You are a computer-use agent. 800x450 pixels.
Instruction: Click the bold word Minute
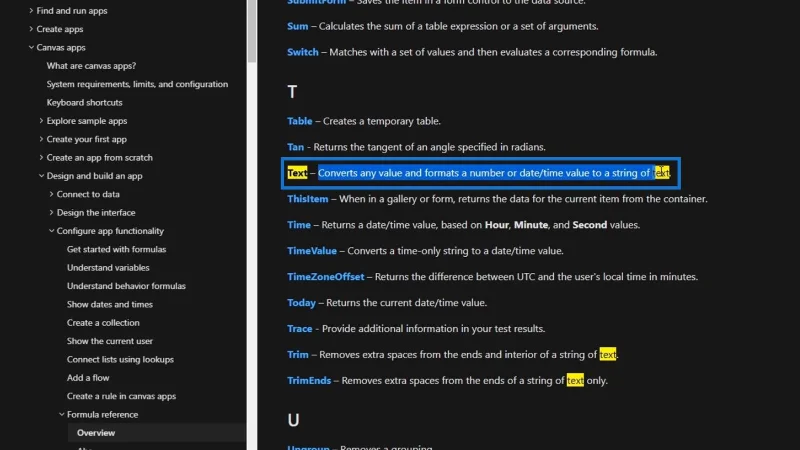pyautogui.click(x=531, y=225)
